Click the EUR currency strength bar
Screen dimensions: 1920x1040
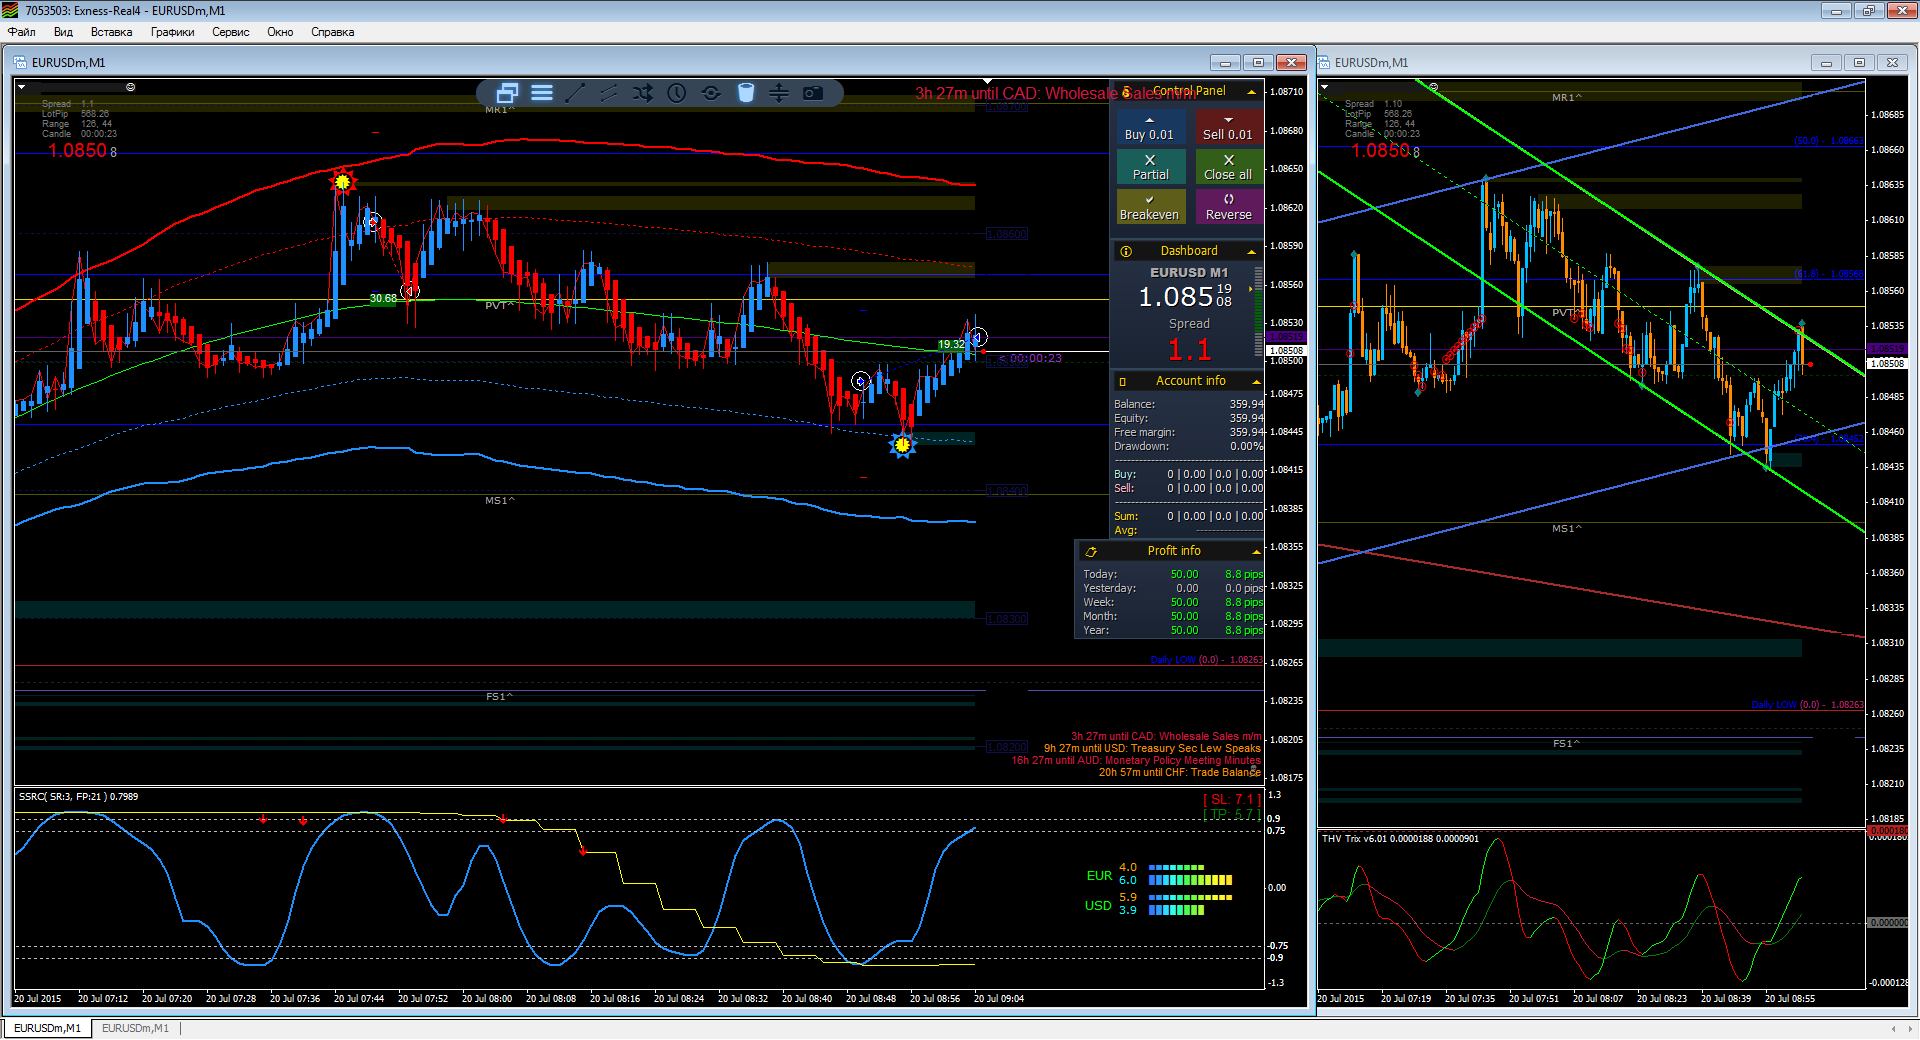click(x=1190, y=874)
